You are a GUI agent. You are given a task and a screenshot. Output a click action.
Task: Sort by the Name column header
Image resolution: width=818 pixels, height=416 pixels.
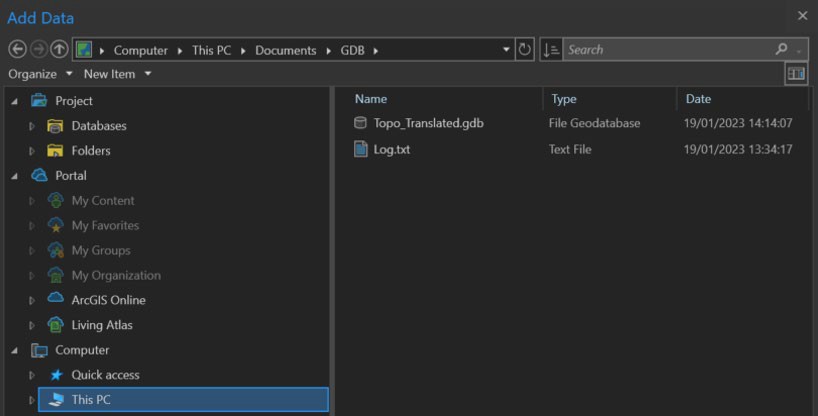click(371, 99)
